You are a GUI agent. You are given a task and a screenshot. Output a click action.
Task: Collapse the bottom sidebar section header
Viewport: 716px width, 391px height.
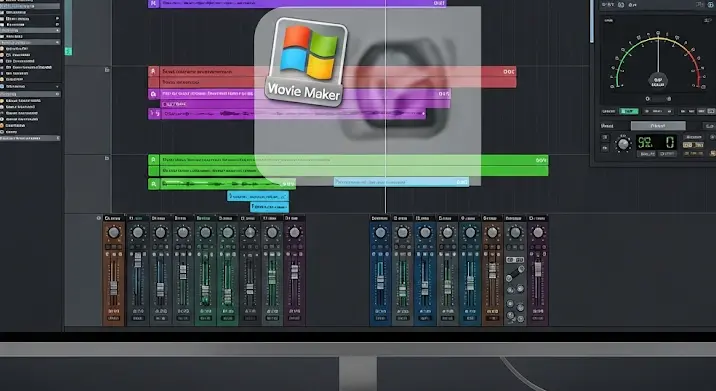[30, 138]
